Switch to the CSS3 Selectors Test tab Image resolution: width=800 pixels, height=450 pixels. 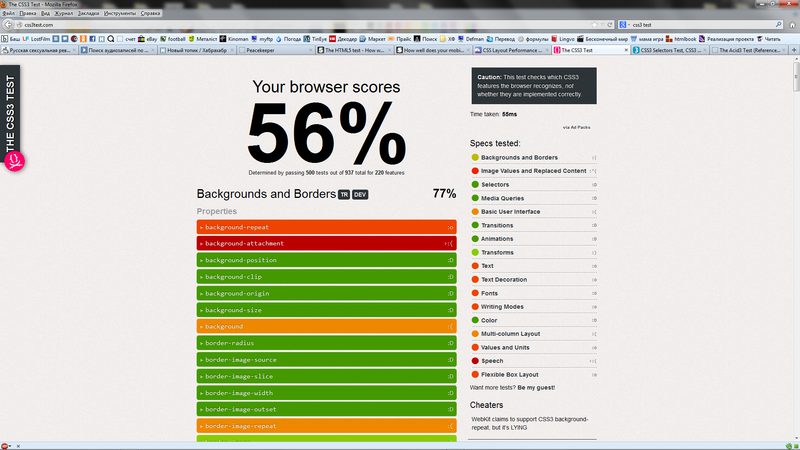point(670,50)
